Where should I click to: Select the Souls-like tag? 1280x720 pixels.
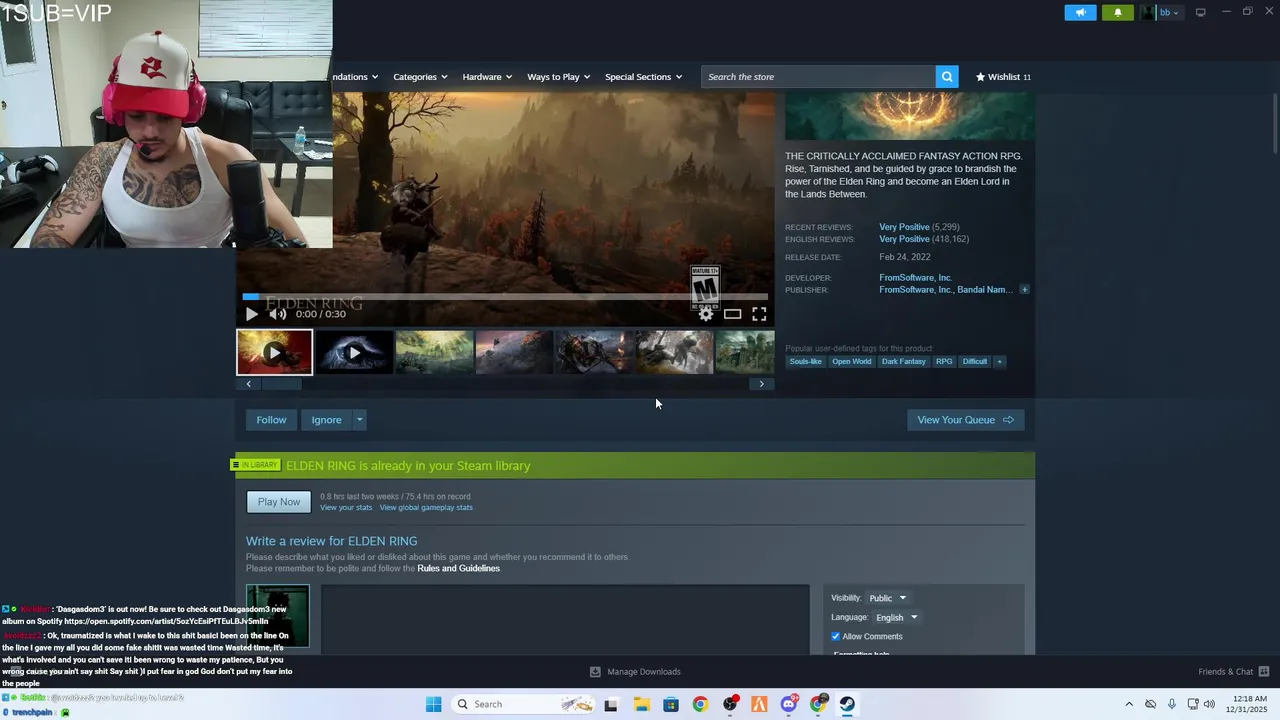click(805, 362)
